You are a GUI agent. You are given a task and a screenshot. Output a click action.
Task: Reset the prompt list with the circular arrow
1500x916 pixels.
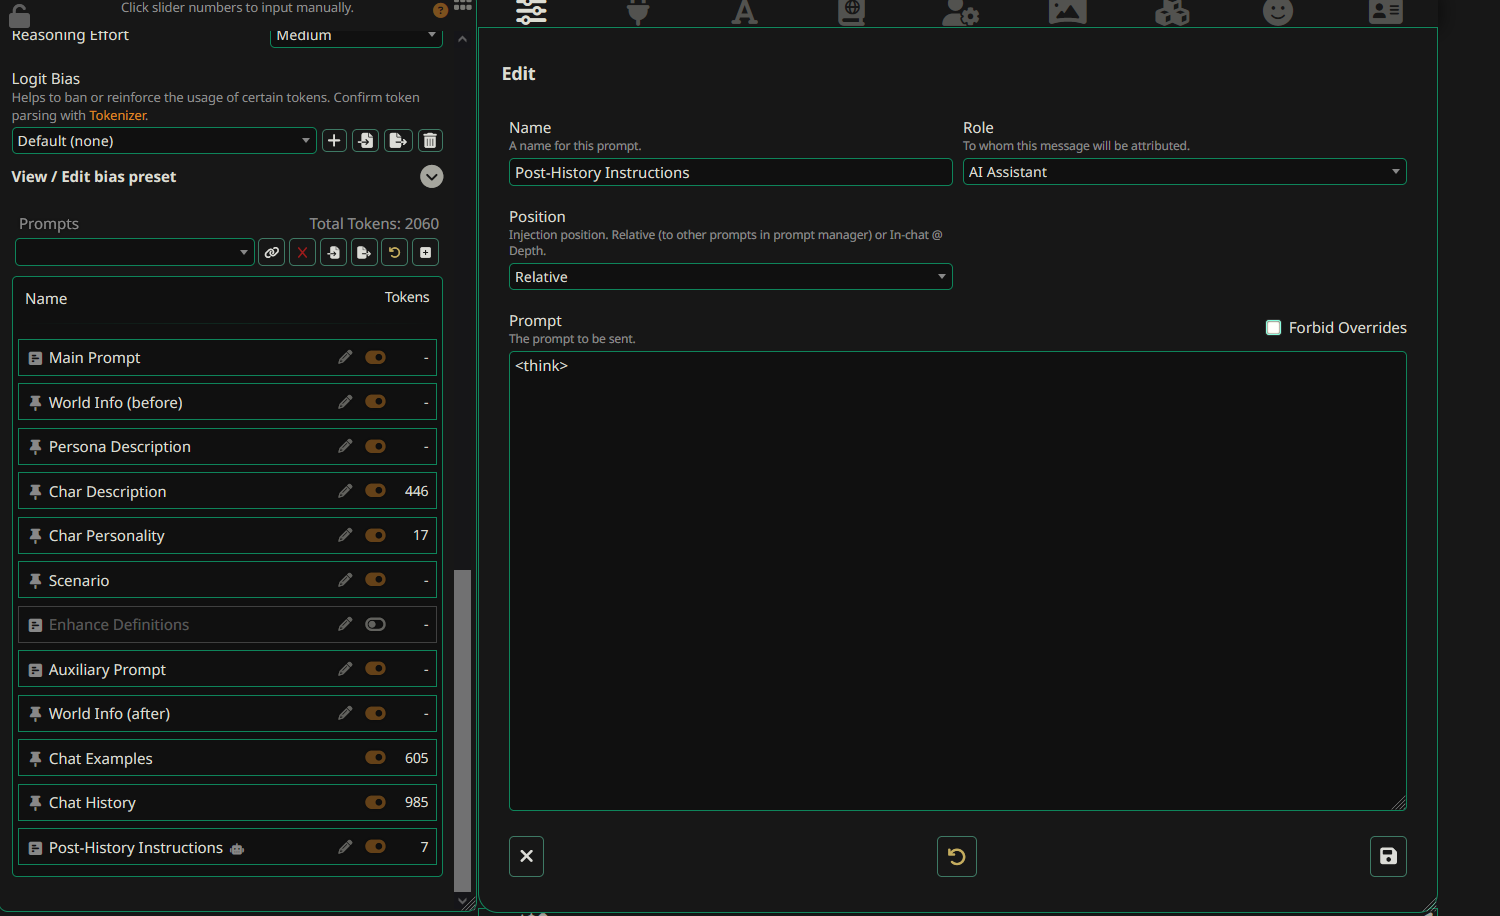click(x=395, y=252)
